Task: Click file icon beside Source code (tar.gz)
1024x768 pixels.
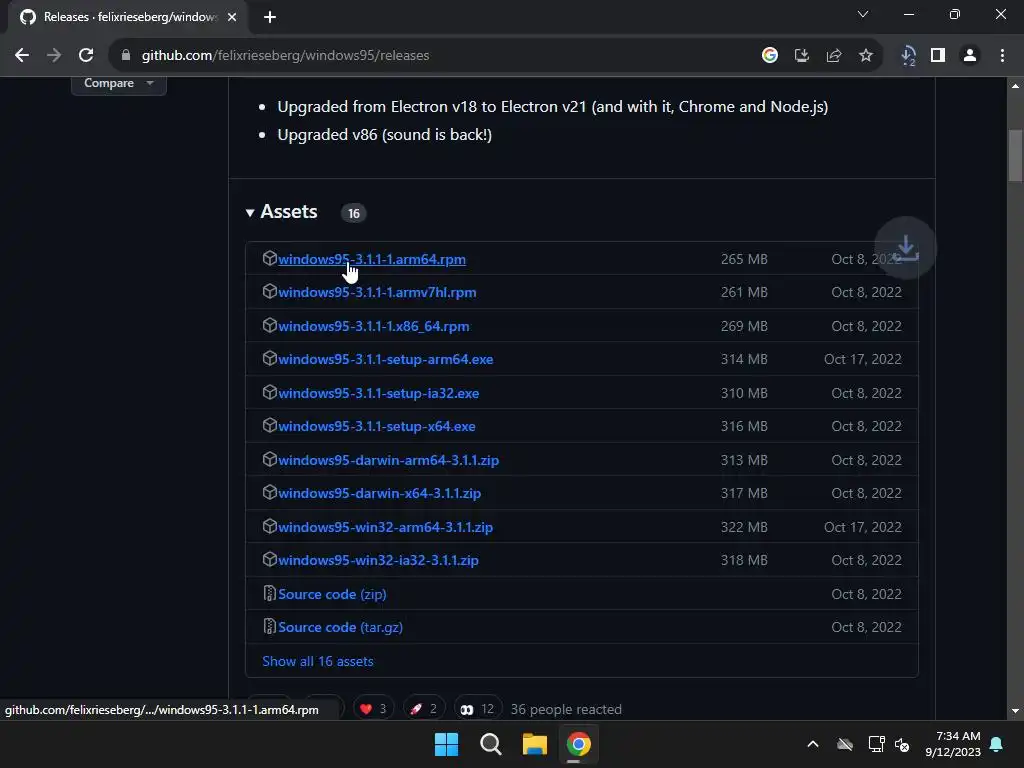Action: click(x=269, y=626)
